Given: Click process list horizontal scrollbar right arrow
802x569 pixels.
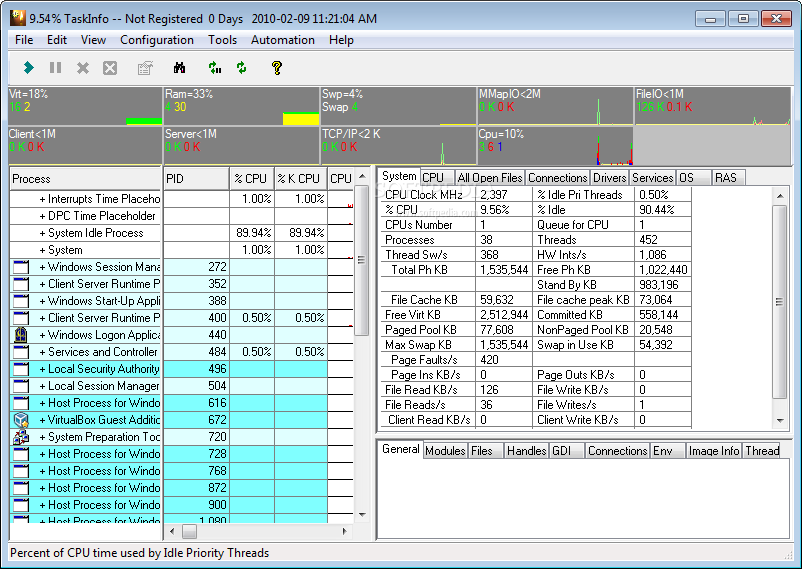Looking at the screenshot, I should [x=345, y=532].
